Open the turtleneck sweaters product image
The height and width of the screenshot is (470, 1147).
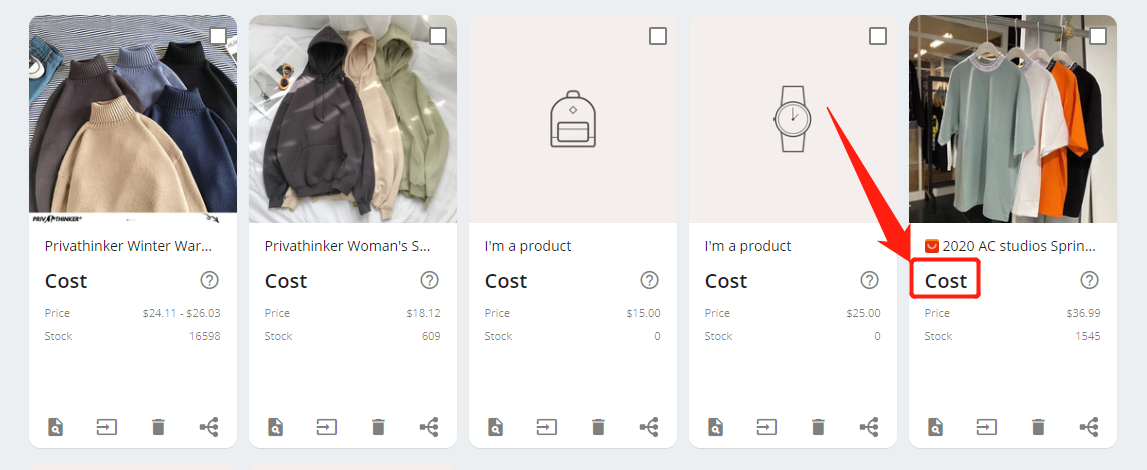click(133, 119)
